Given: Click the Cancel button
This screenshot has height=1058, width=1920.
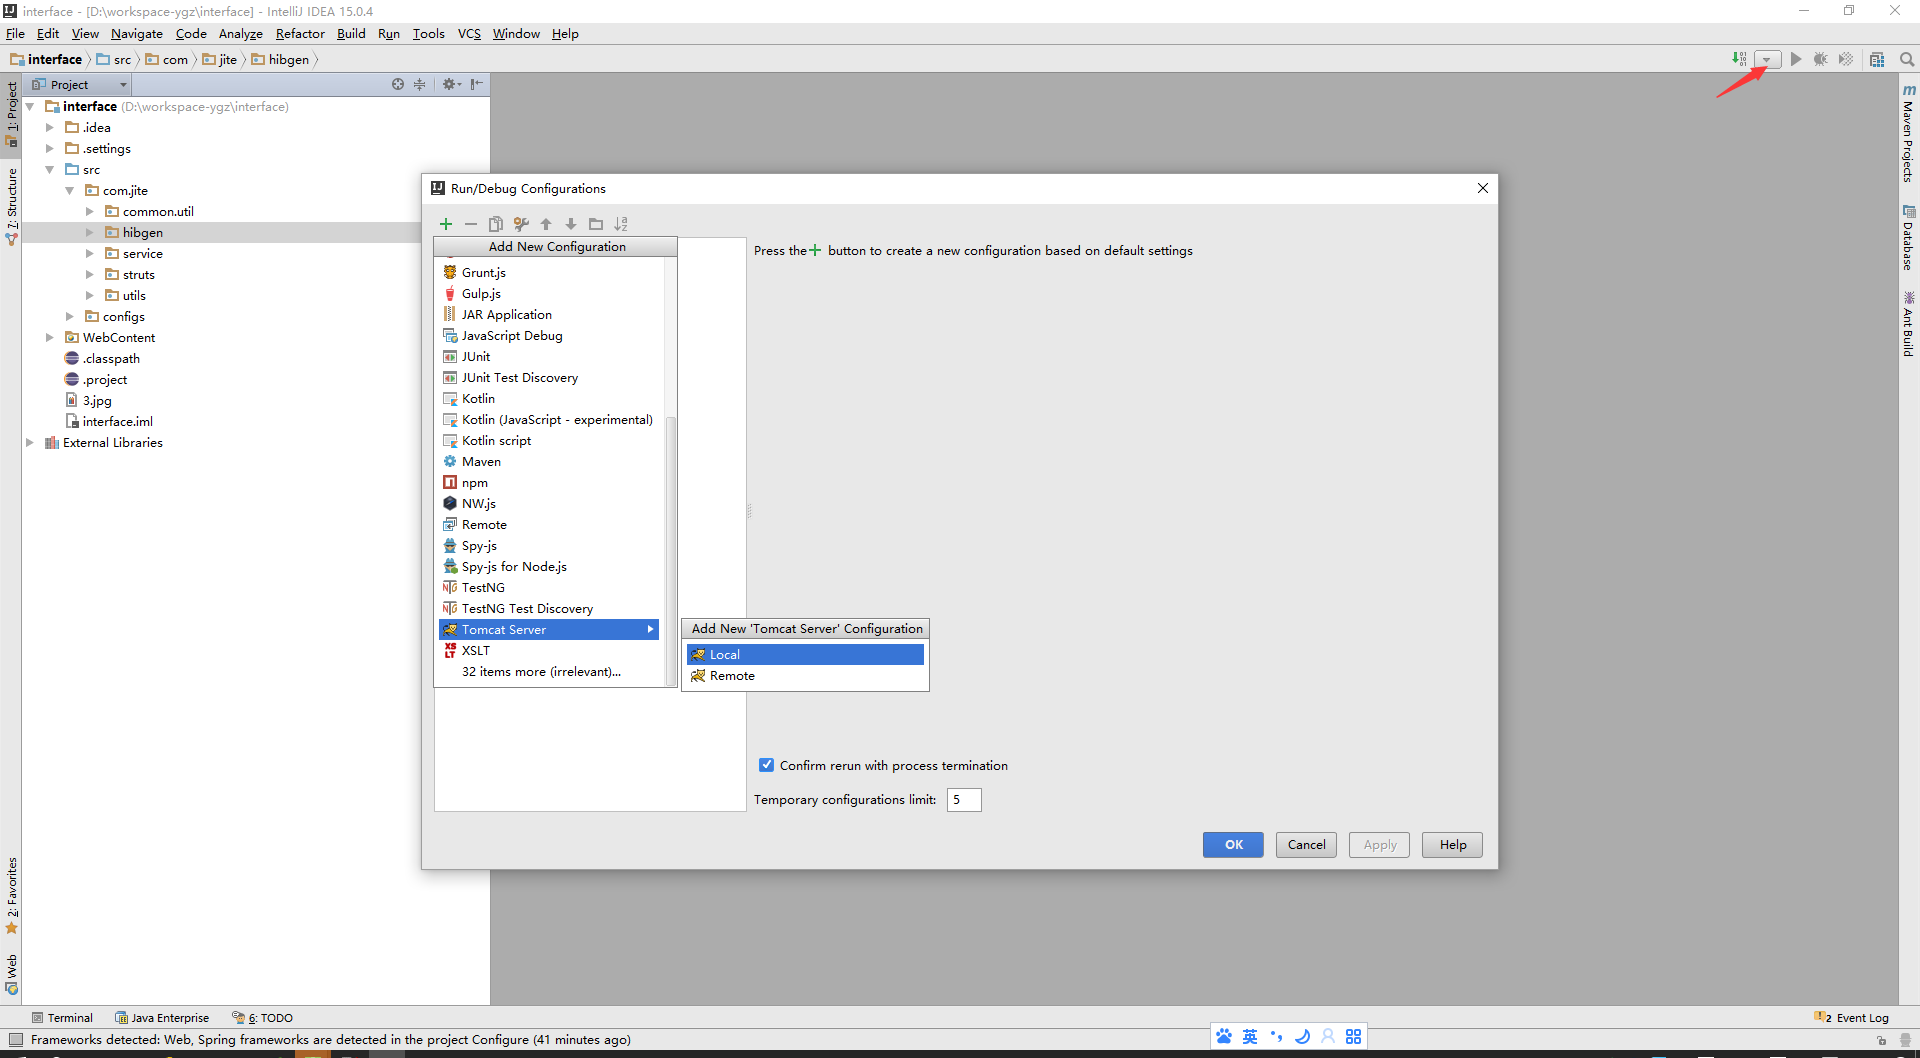Looking at the screenshot, I should 1306,845.
